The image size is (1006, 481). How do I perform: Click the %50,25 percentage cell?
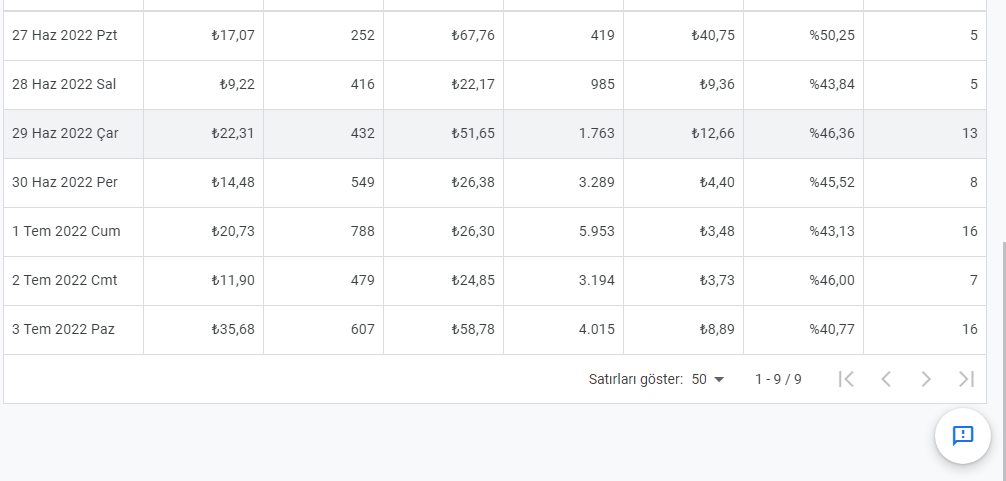(803, 35)
